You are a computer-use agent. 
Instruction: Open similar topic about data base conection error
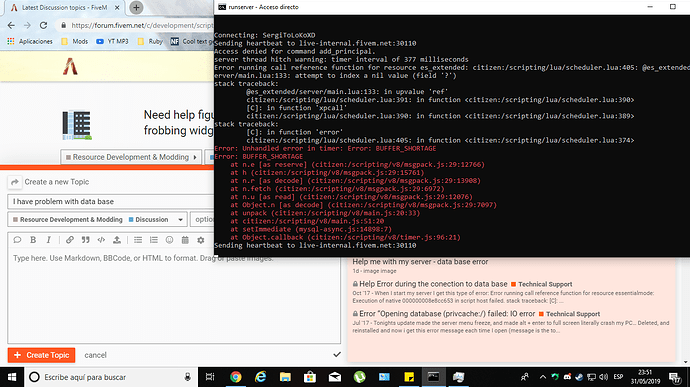point(433,284)
